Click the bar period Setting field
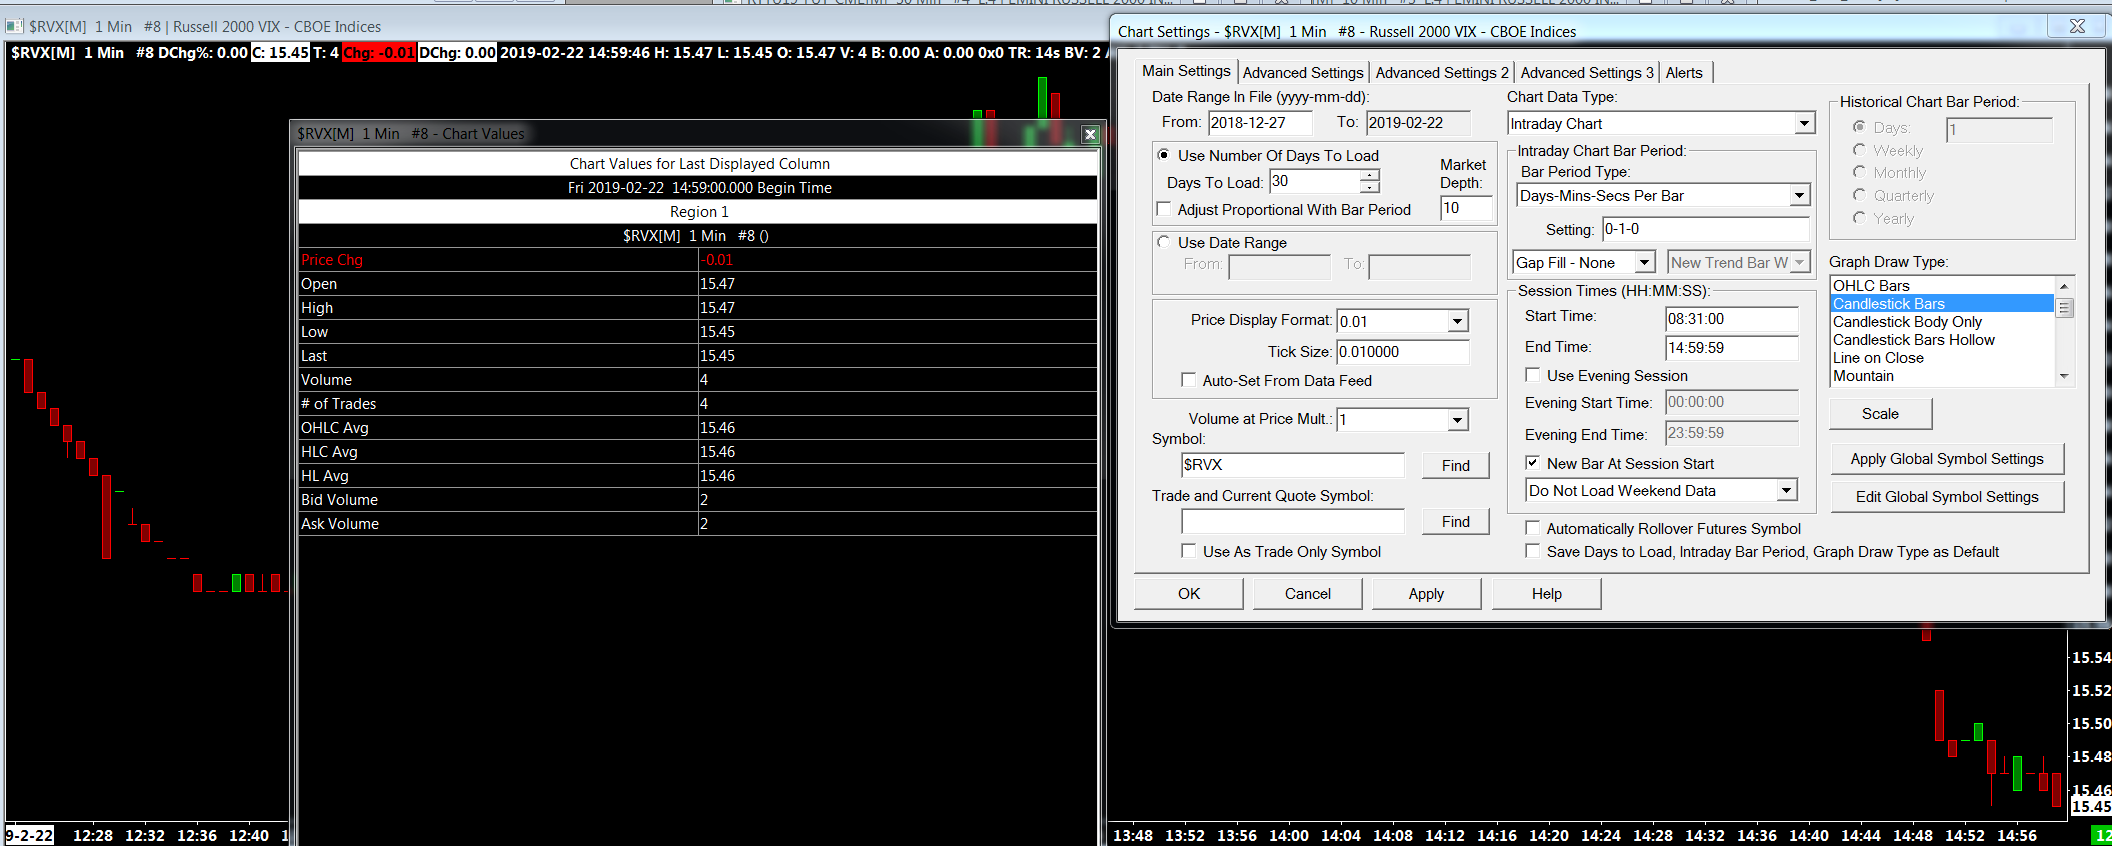Screen dimensions: 2112x846 (x=1705, y=229)
